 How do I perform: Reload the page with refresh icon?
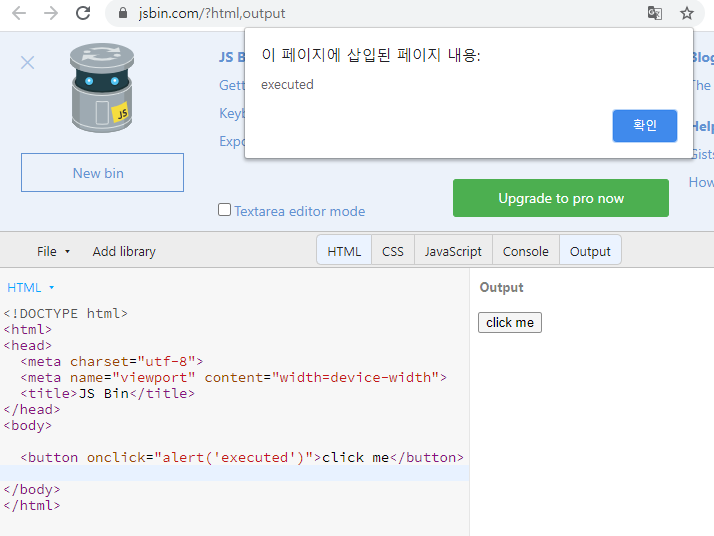pyautogui.click(x=83, y=13)
